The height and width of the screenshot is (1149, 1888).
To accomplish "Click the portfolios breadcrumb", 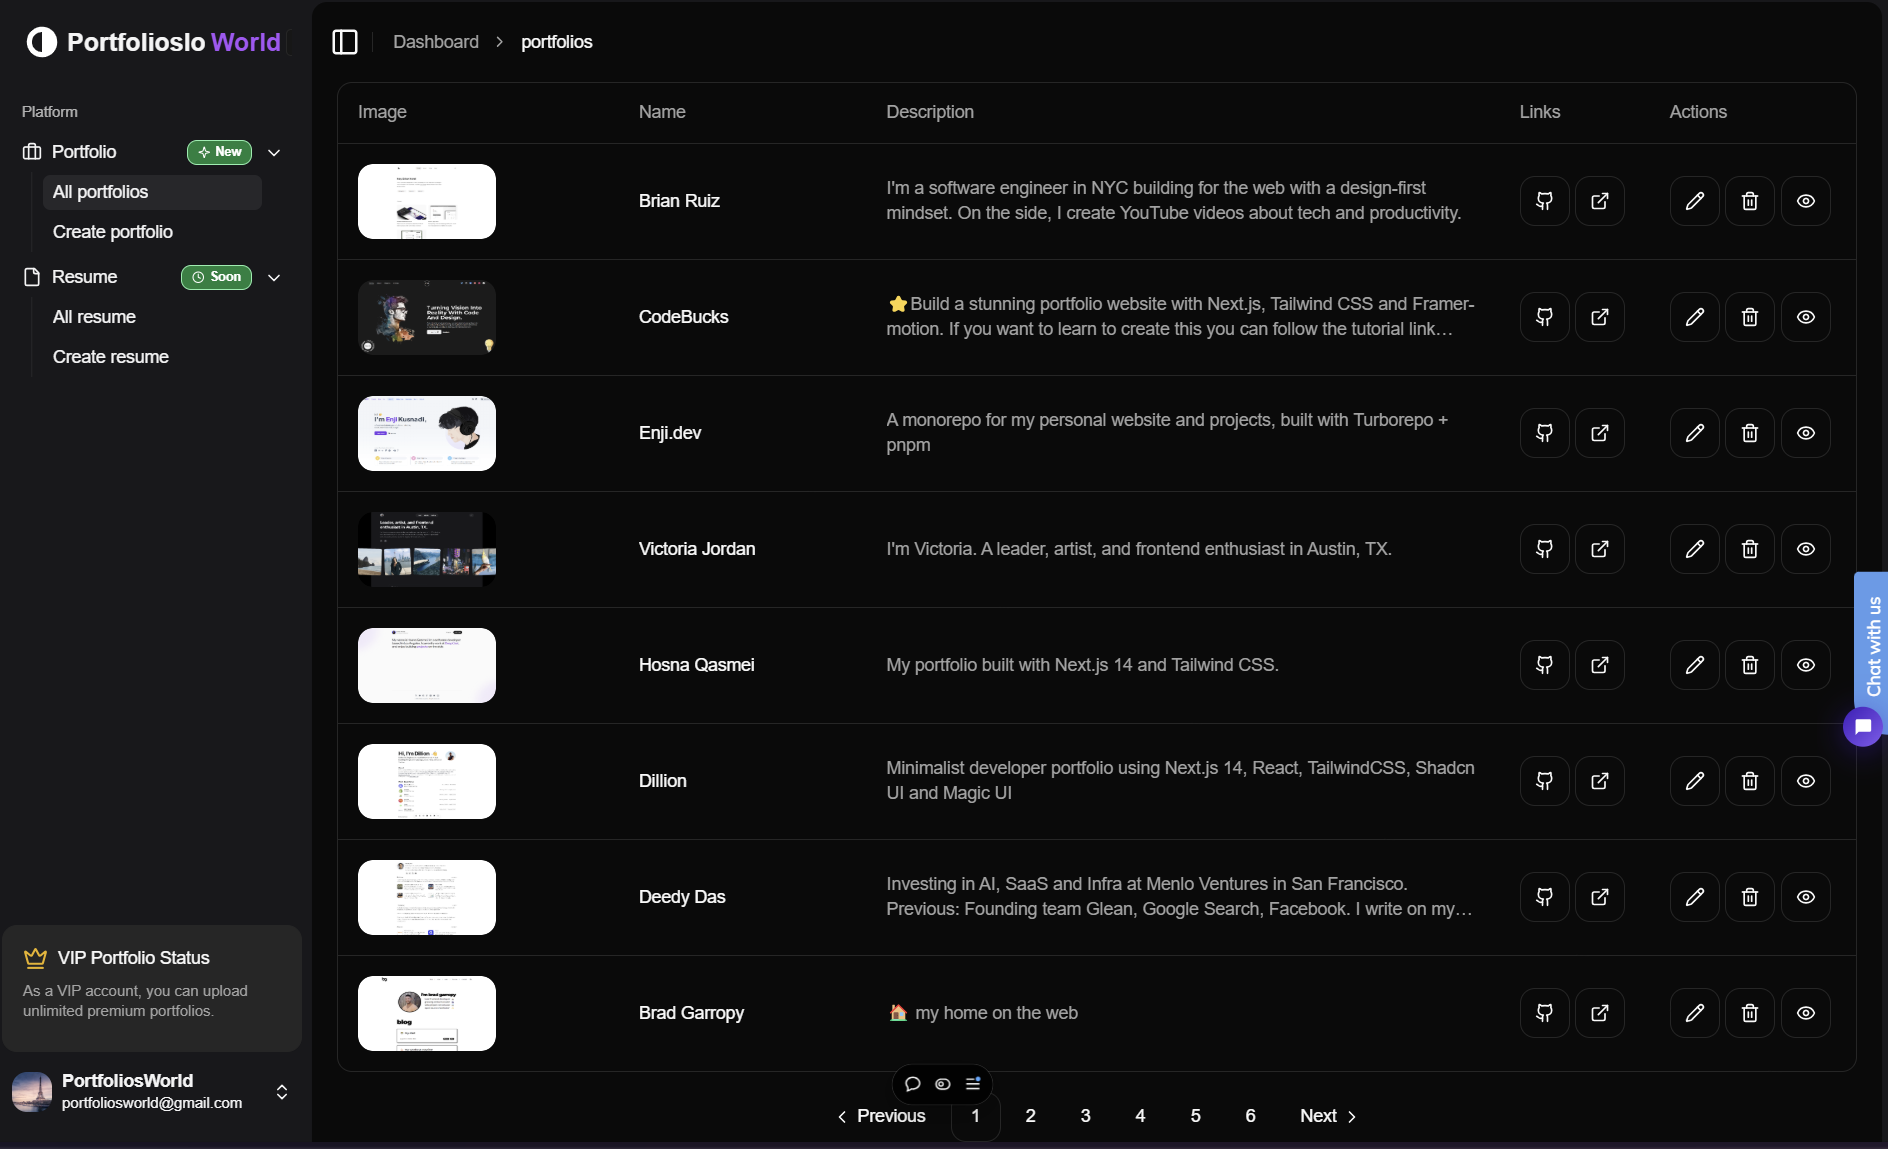I will (x=557, y=42).
